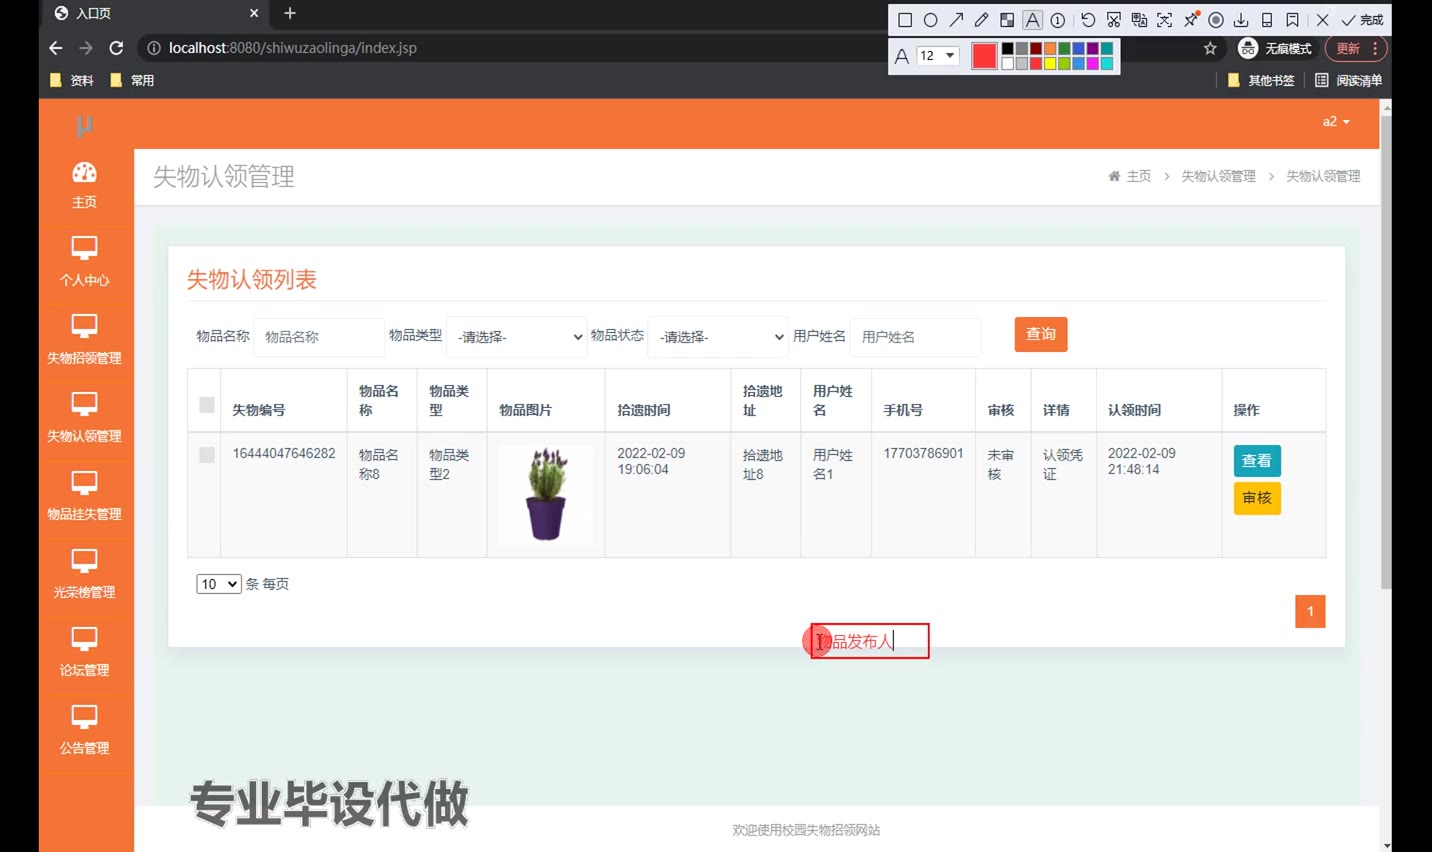Start screen recording from toolbar

(x=1216, y=20)
